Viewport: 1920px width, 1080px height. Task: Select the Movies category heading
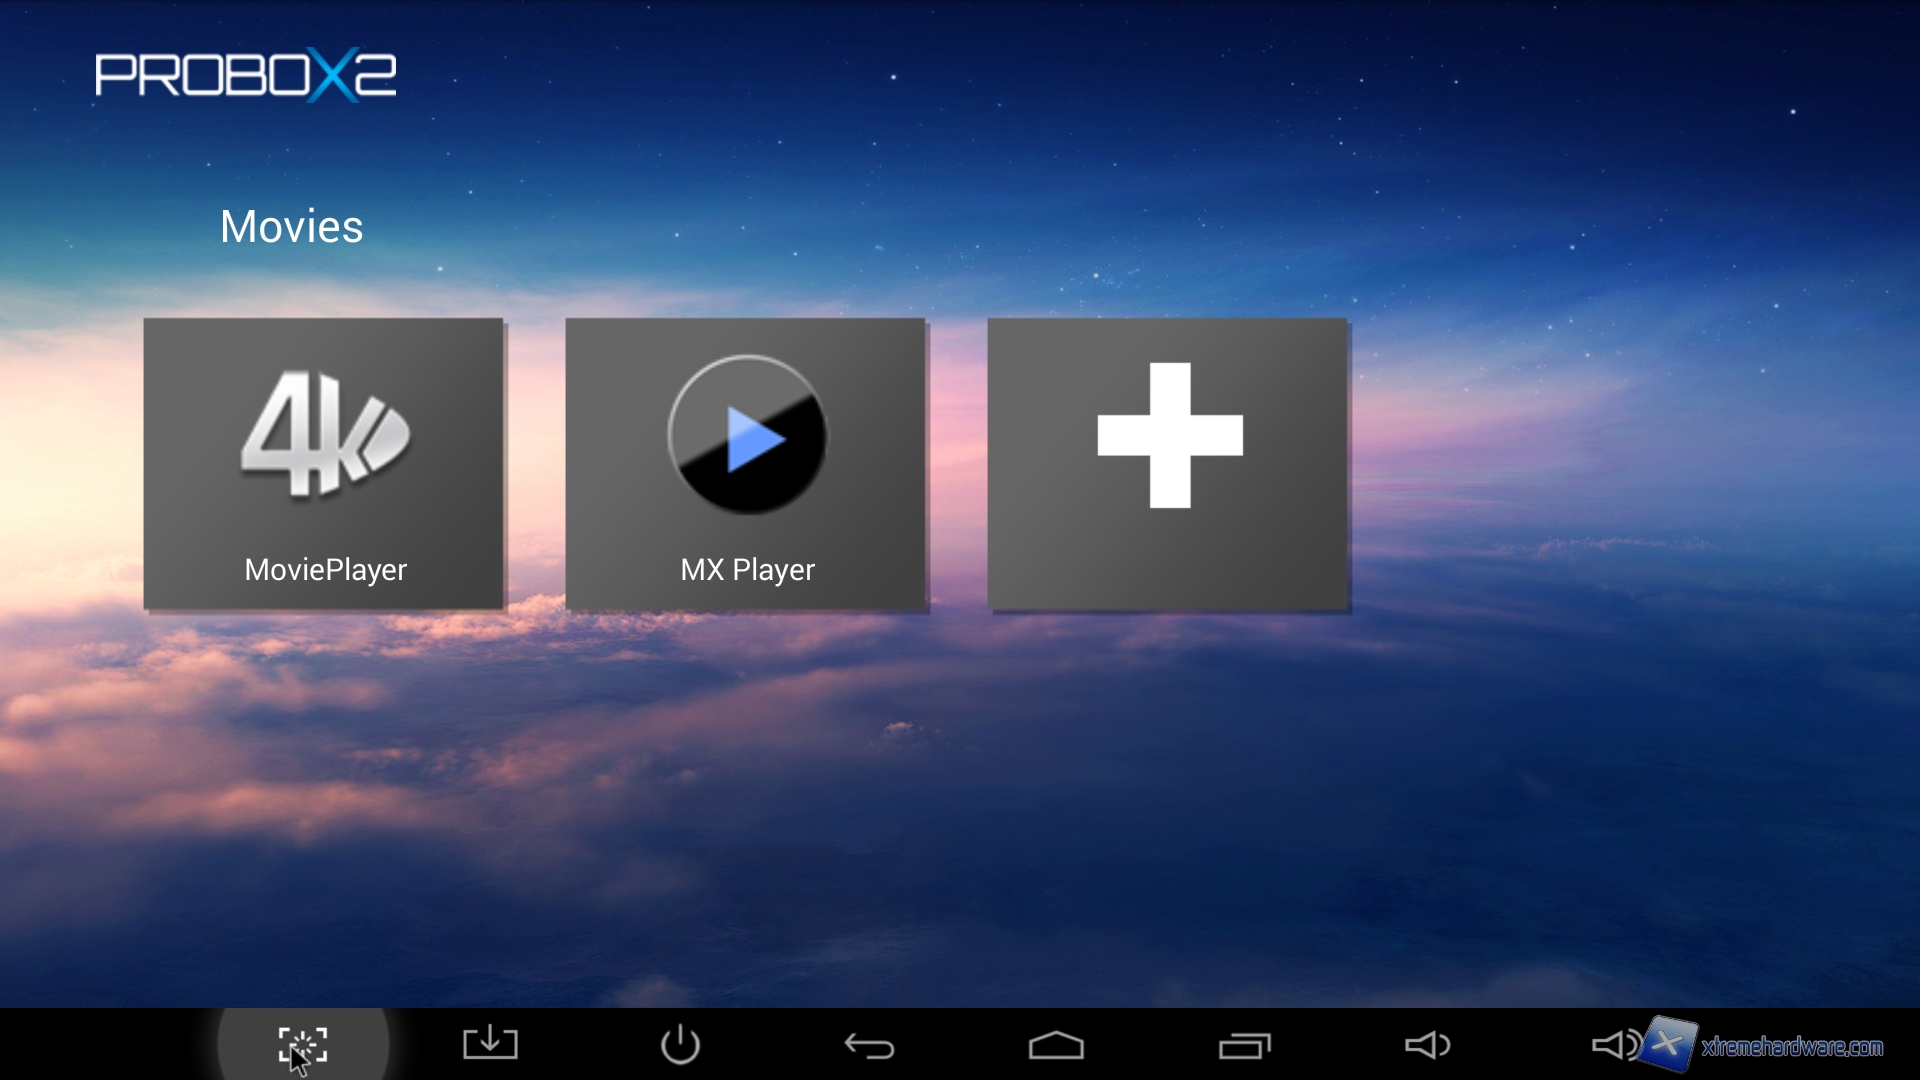[291, 227]
